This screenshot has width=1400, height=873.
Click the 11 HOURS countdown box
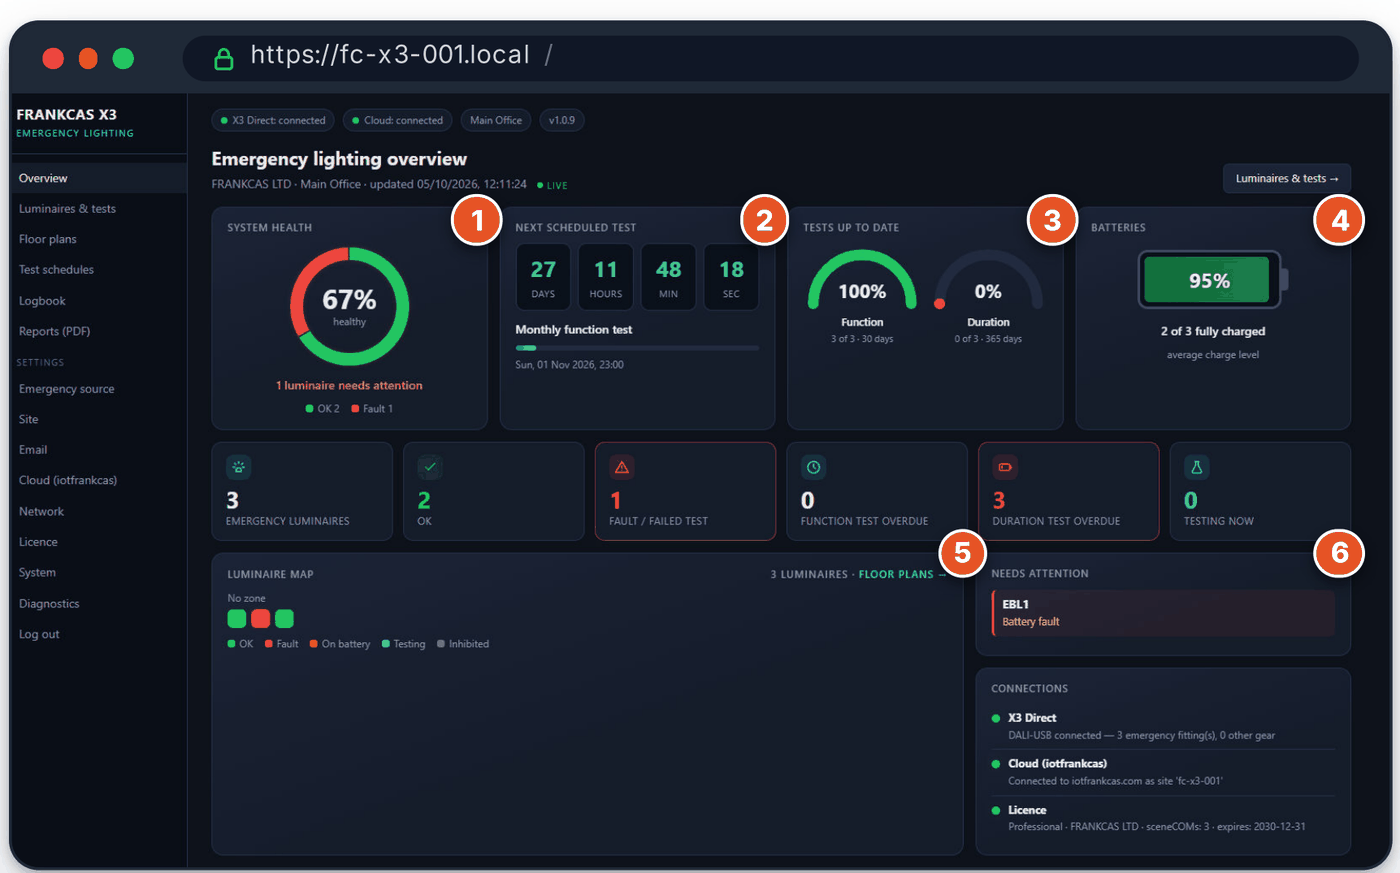pos(606,277)
